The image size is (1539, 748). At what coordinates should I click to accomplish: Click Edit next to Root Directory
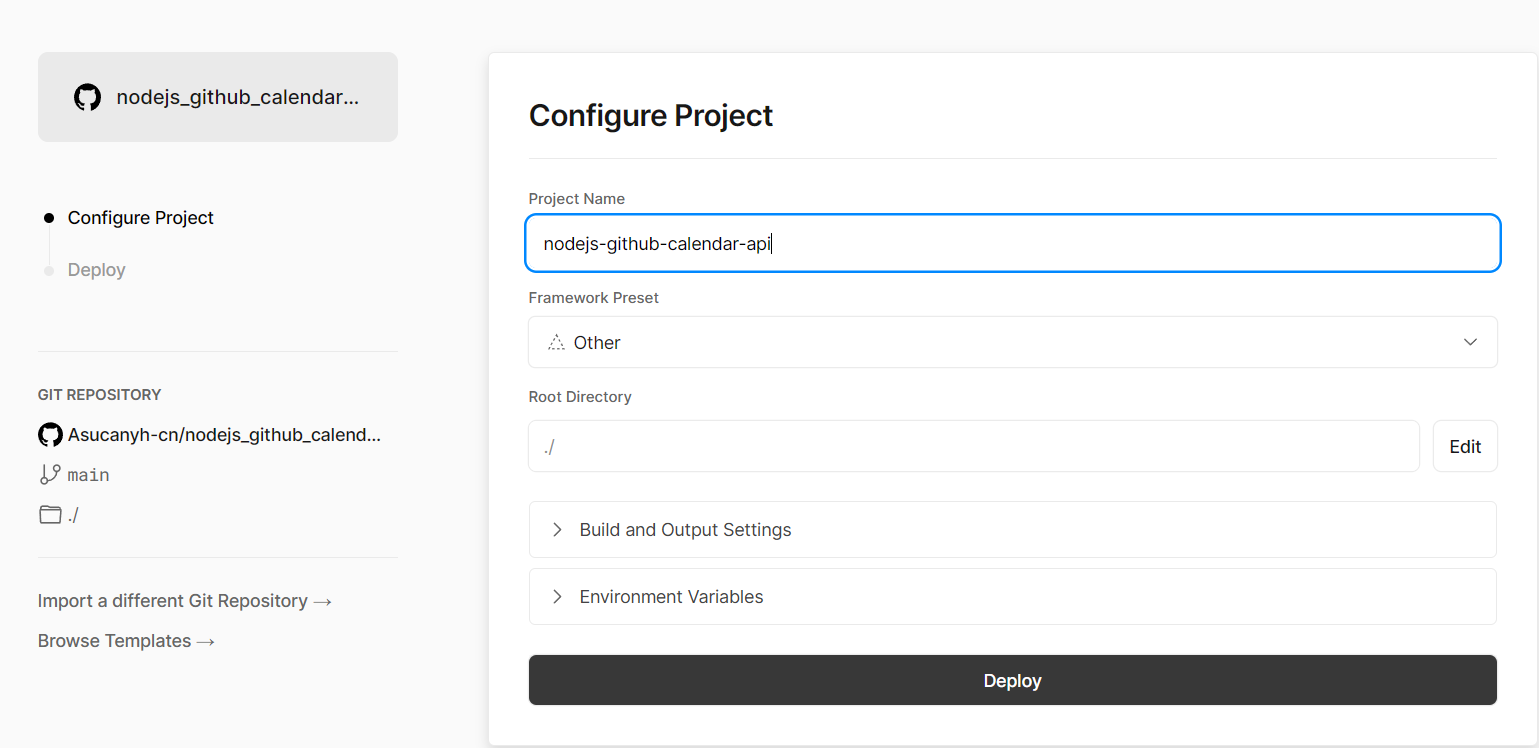click(x=1465, y=447)
